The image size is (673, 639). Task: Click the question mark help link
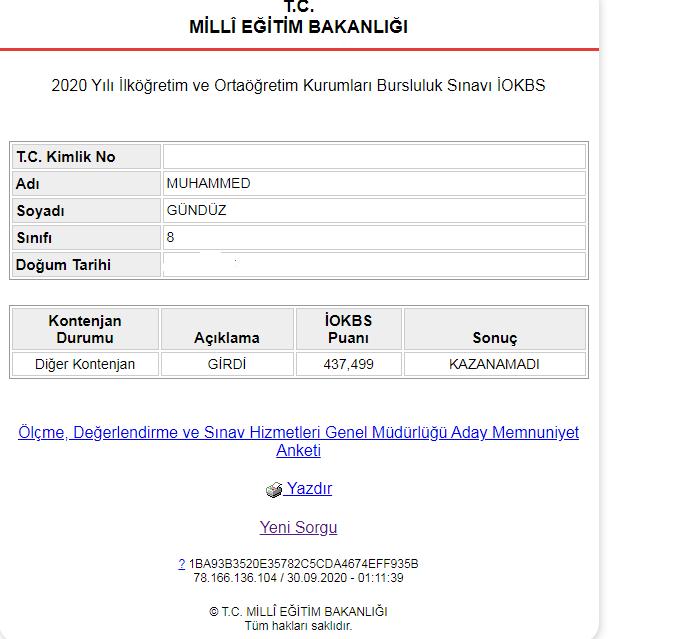pos(182,563)
